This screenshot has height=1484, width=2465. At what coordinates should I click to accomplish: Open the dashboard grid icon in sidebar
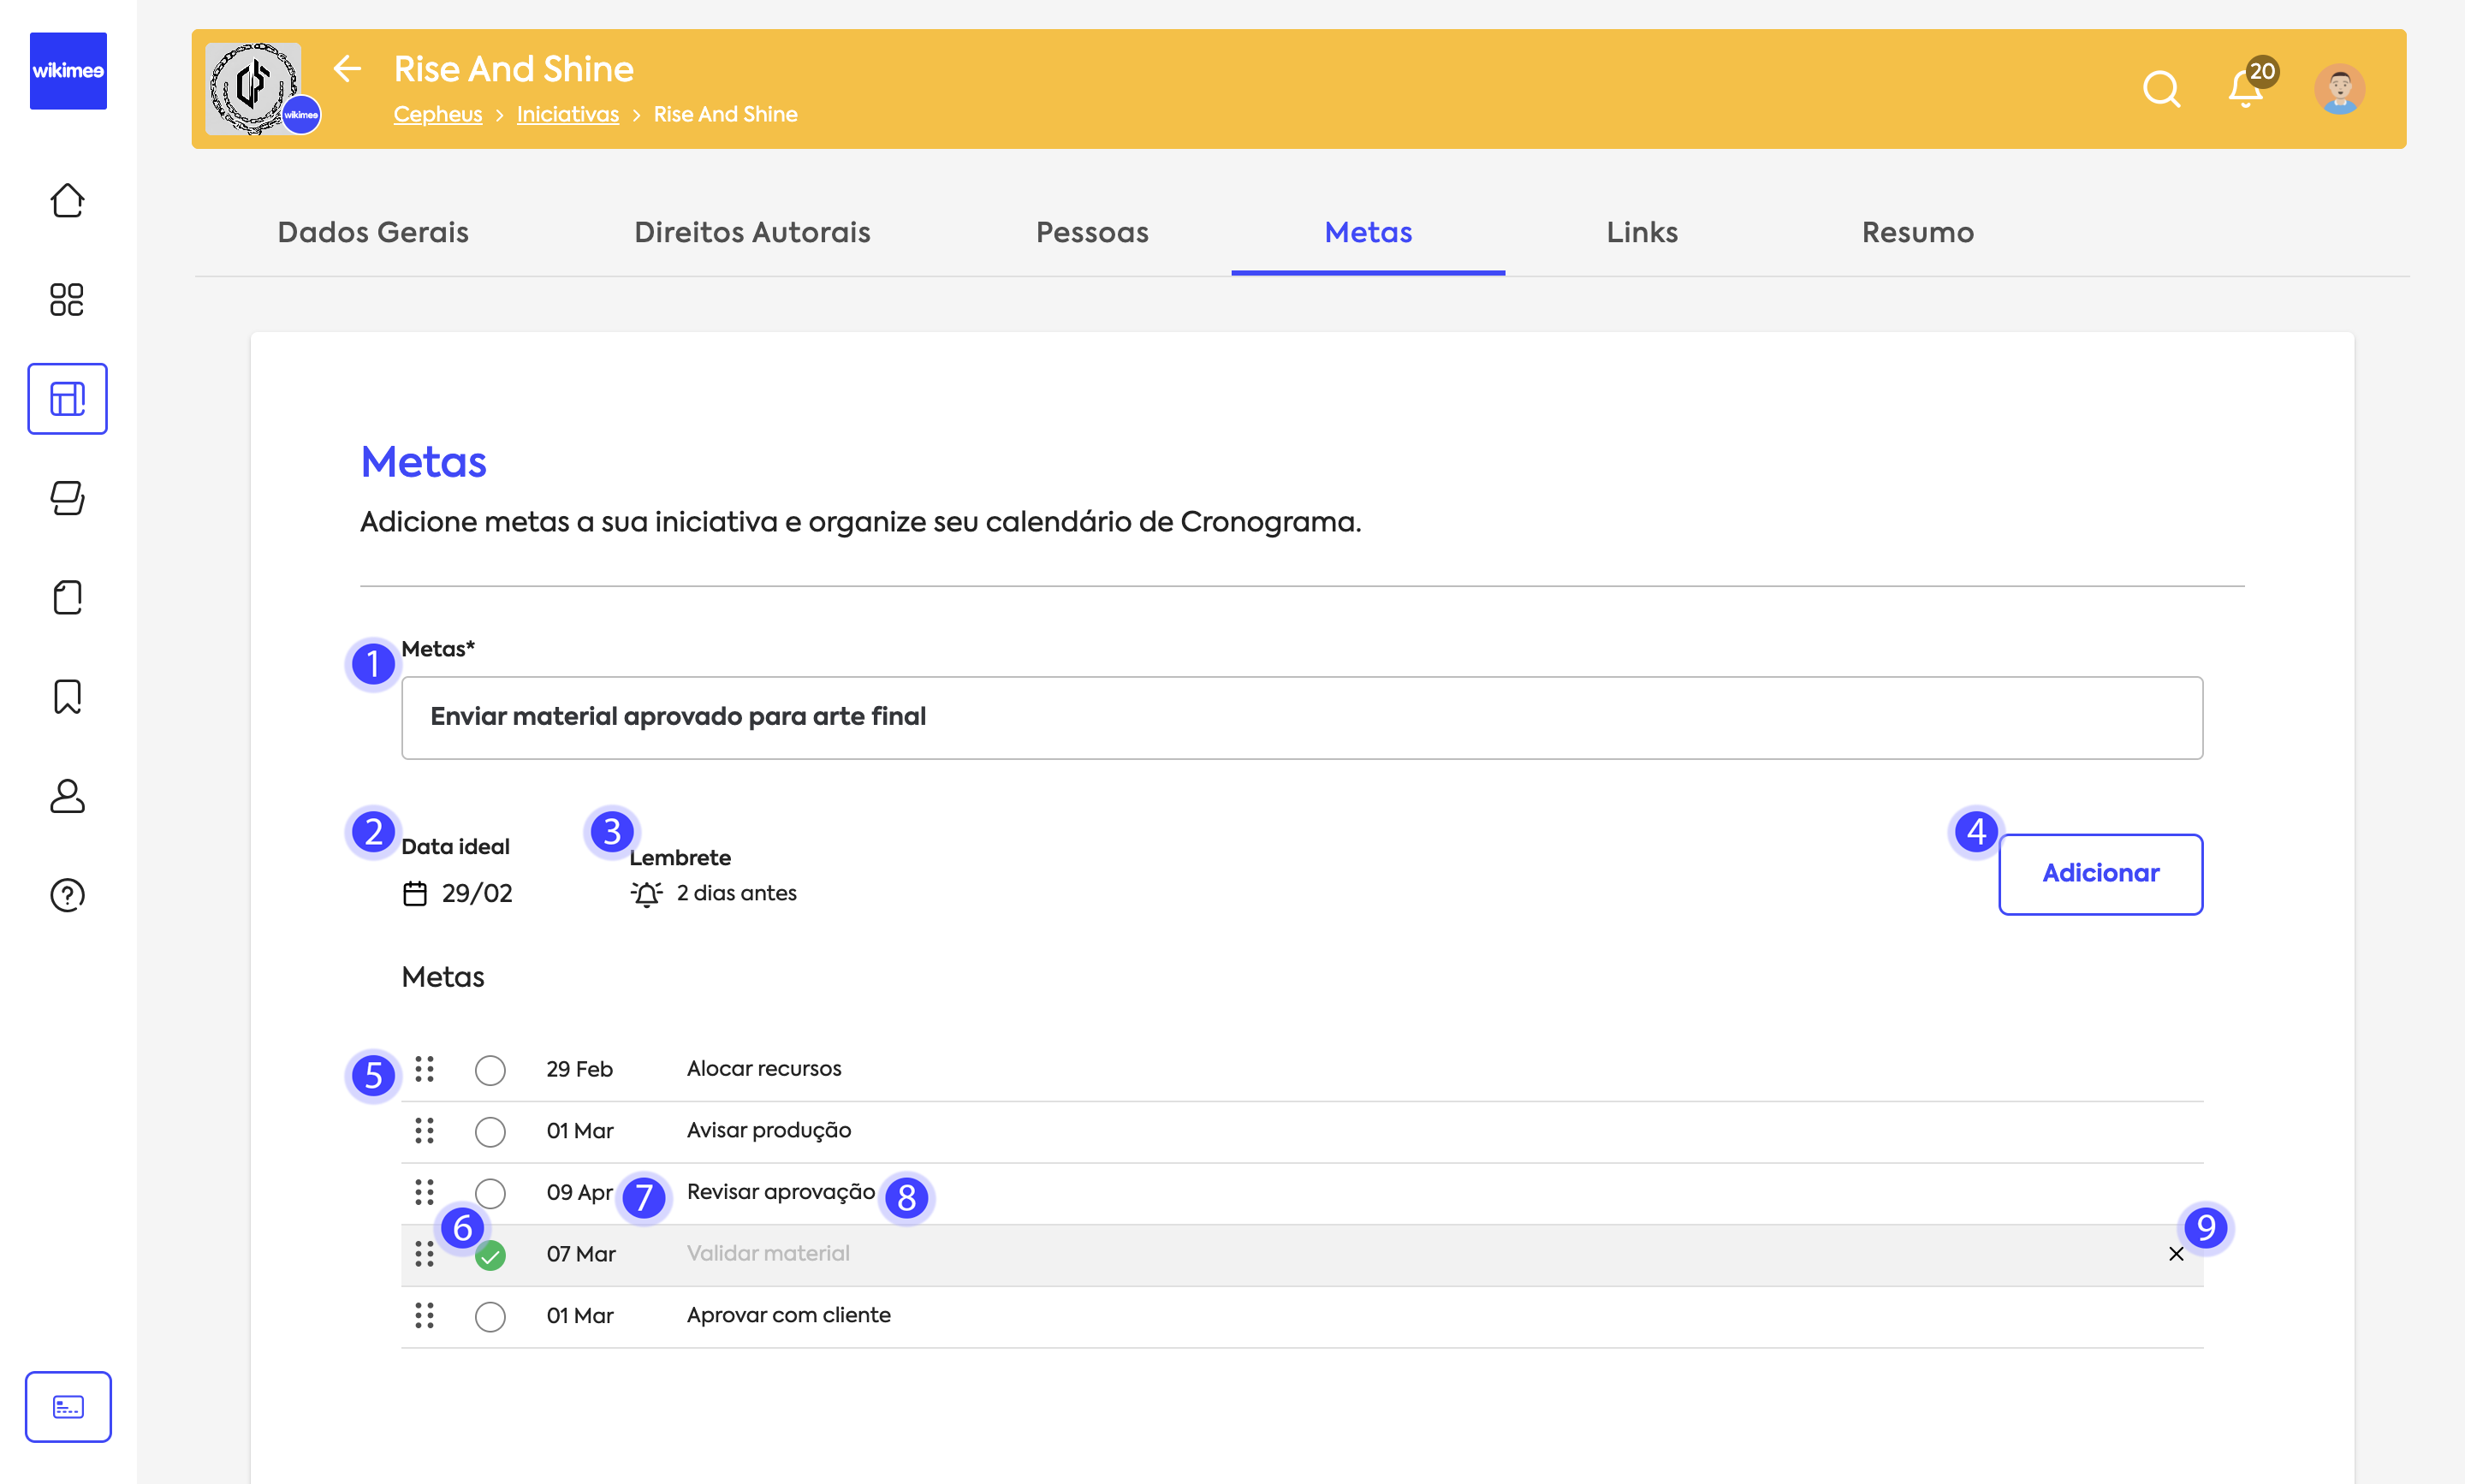tap(67, 299)
